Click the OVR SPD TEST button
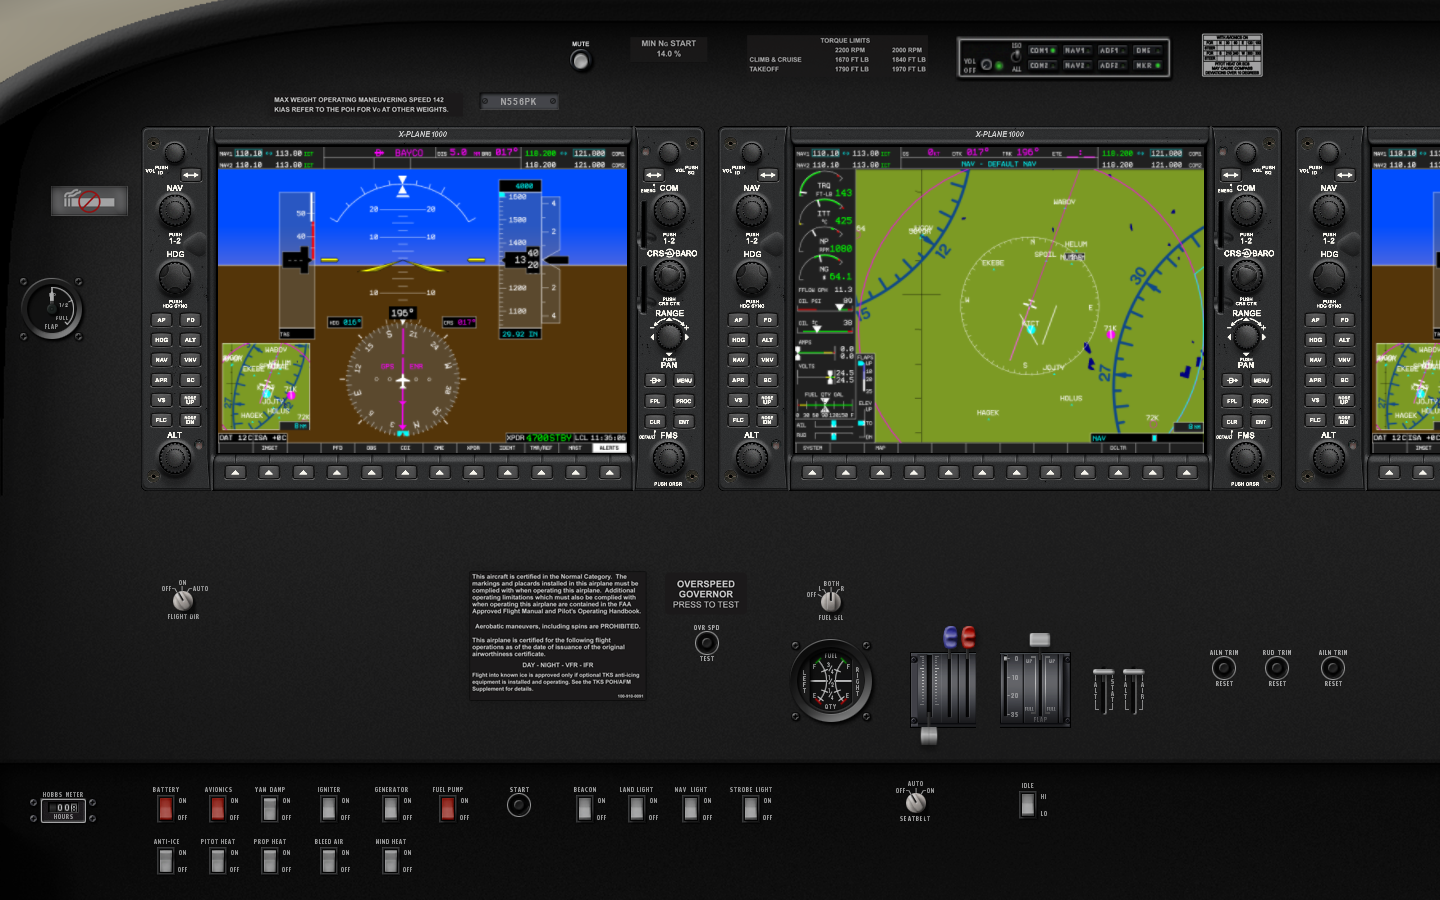 (x=707, y=642)
